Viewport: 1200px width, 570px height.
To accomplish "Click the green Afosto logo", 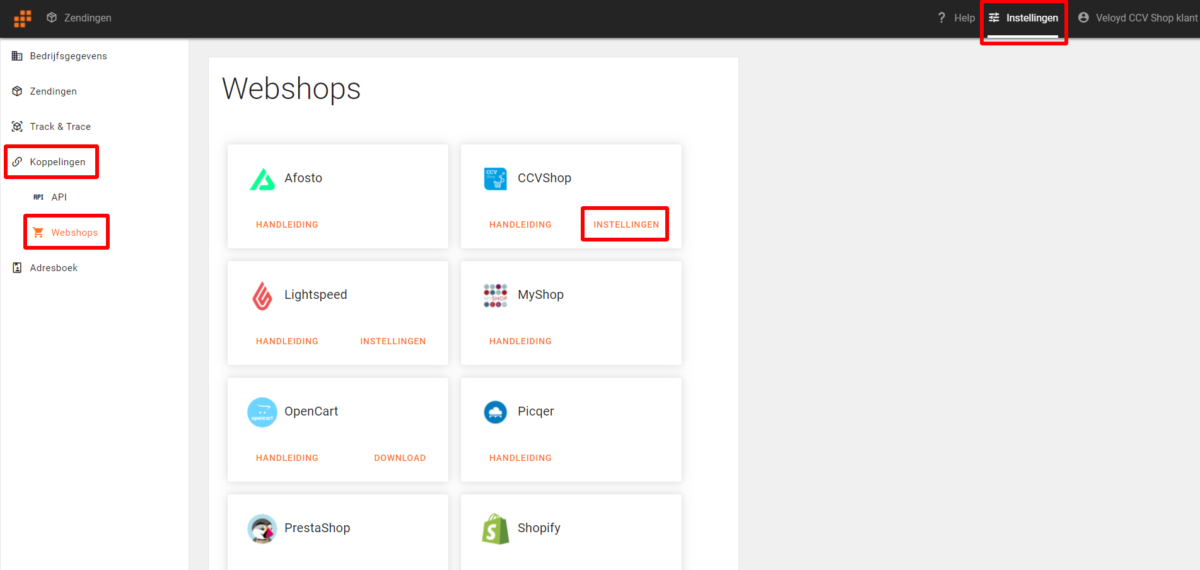I will point(262,179).
